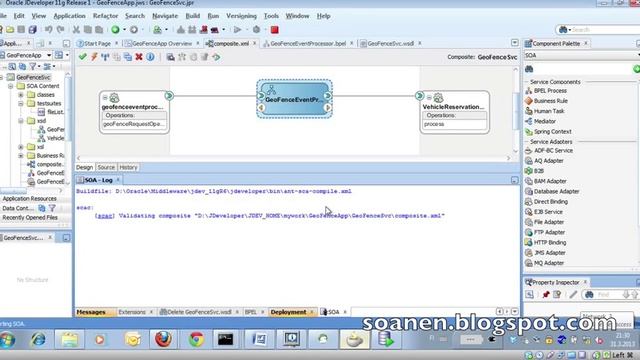
Task: Select JMS Adapter in palette
Action: (545, 253)
